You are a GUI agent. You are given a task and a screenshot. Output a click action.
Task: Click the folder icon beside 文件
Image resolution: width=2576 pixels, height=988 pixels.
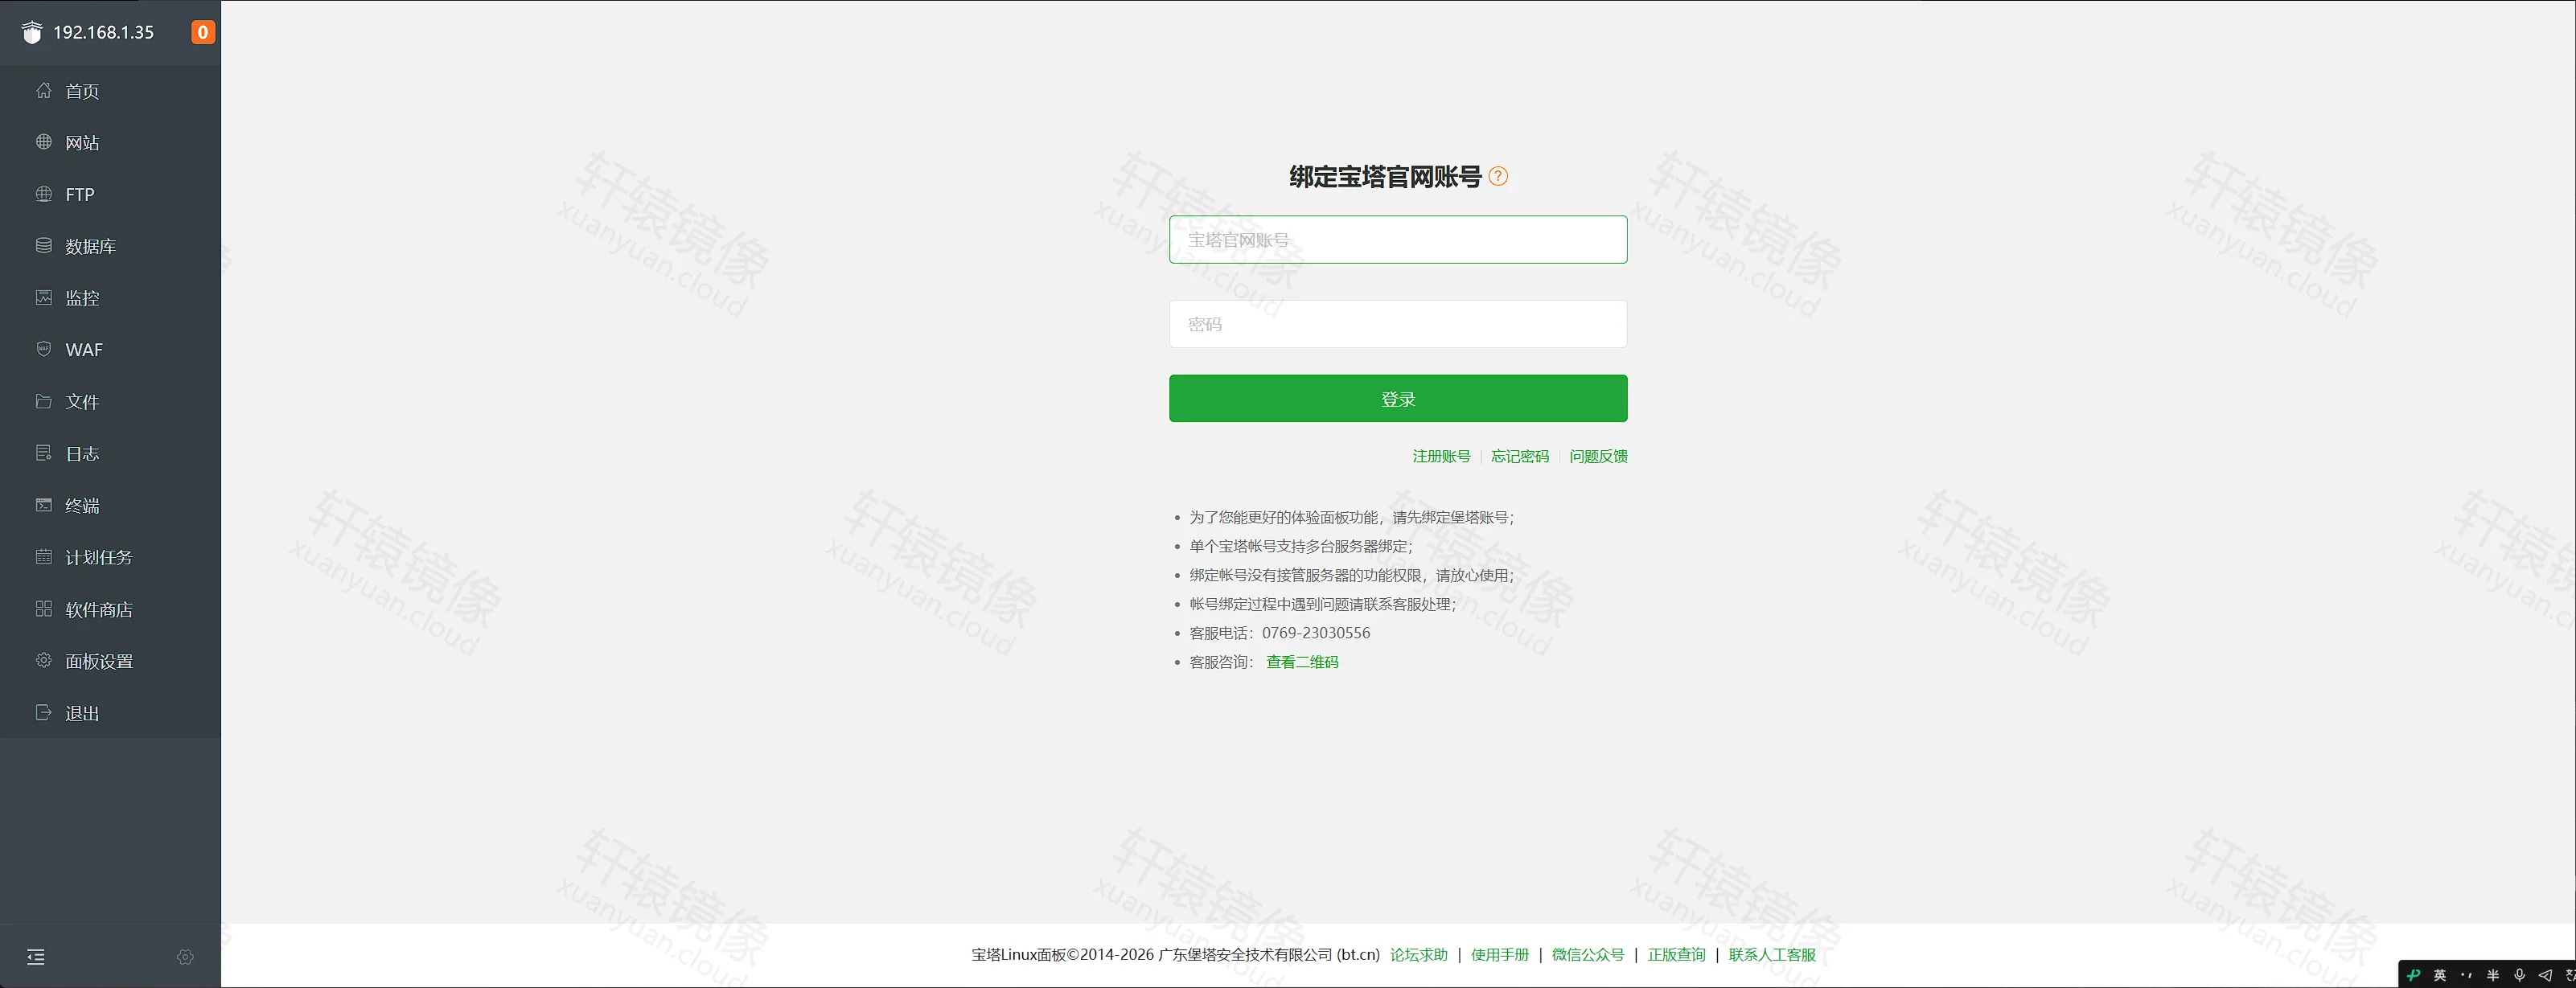43,401
